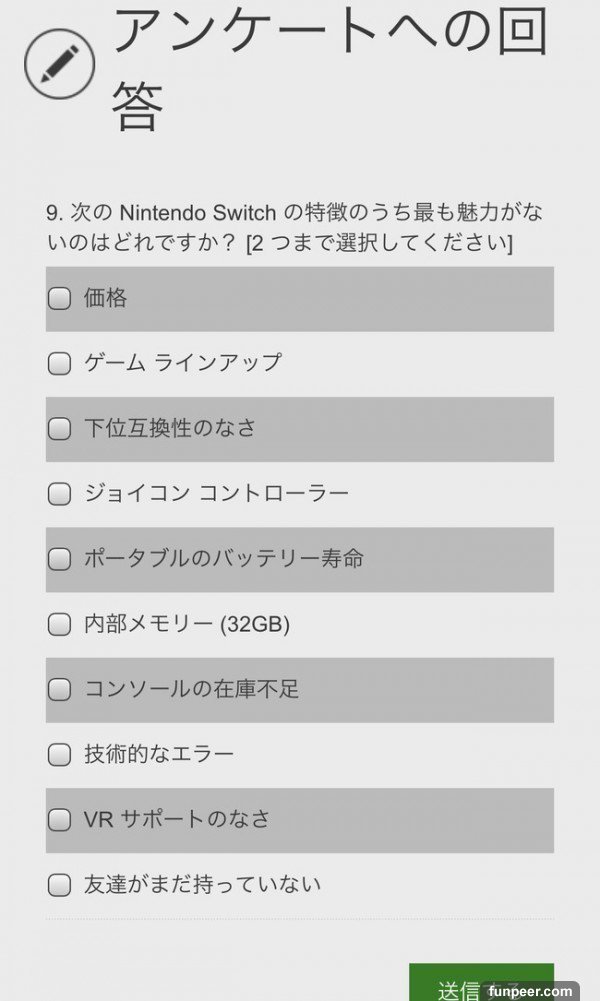Check the ゲーム ラインアップ checkbox
600x1001 pixels.
click(60, 363)
